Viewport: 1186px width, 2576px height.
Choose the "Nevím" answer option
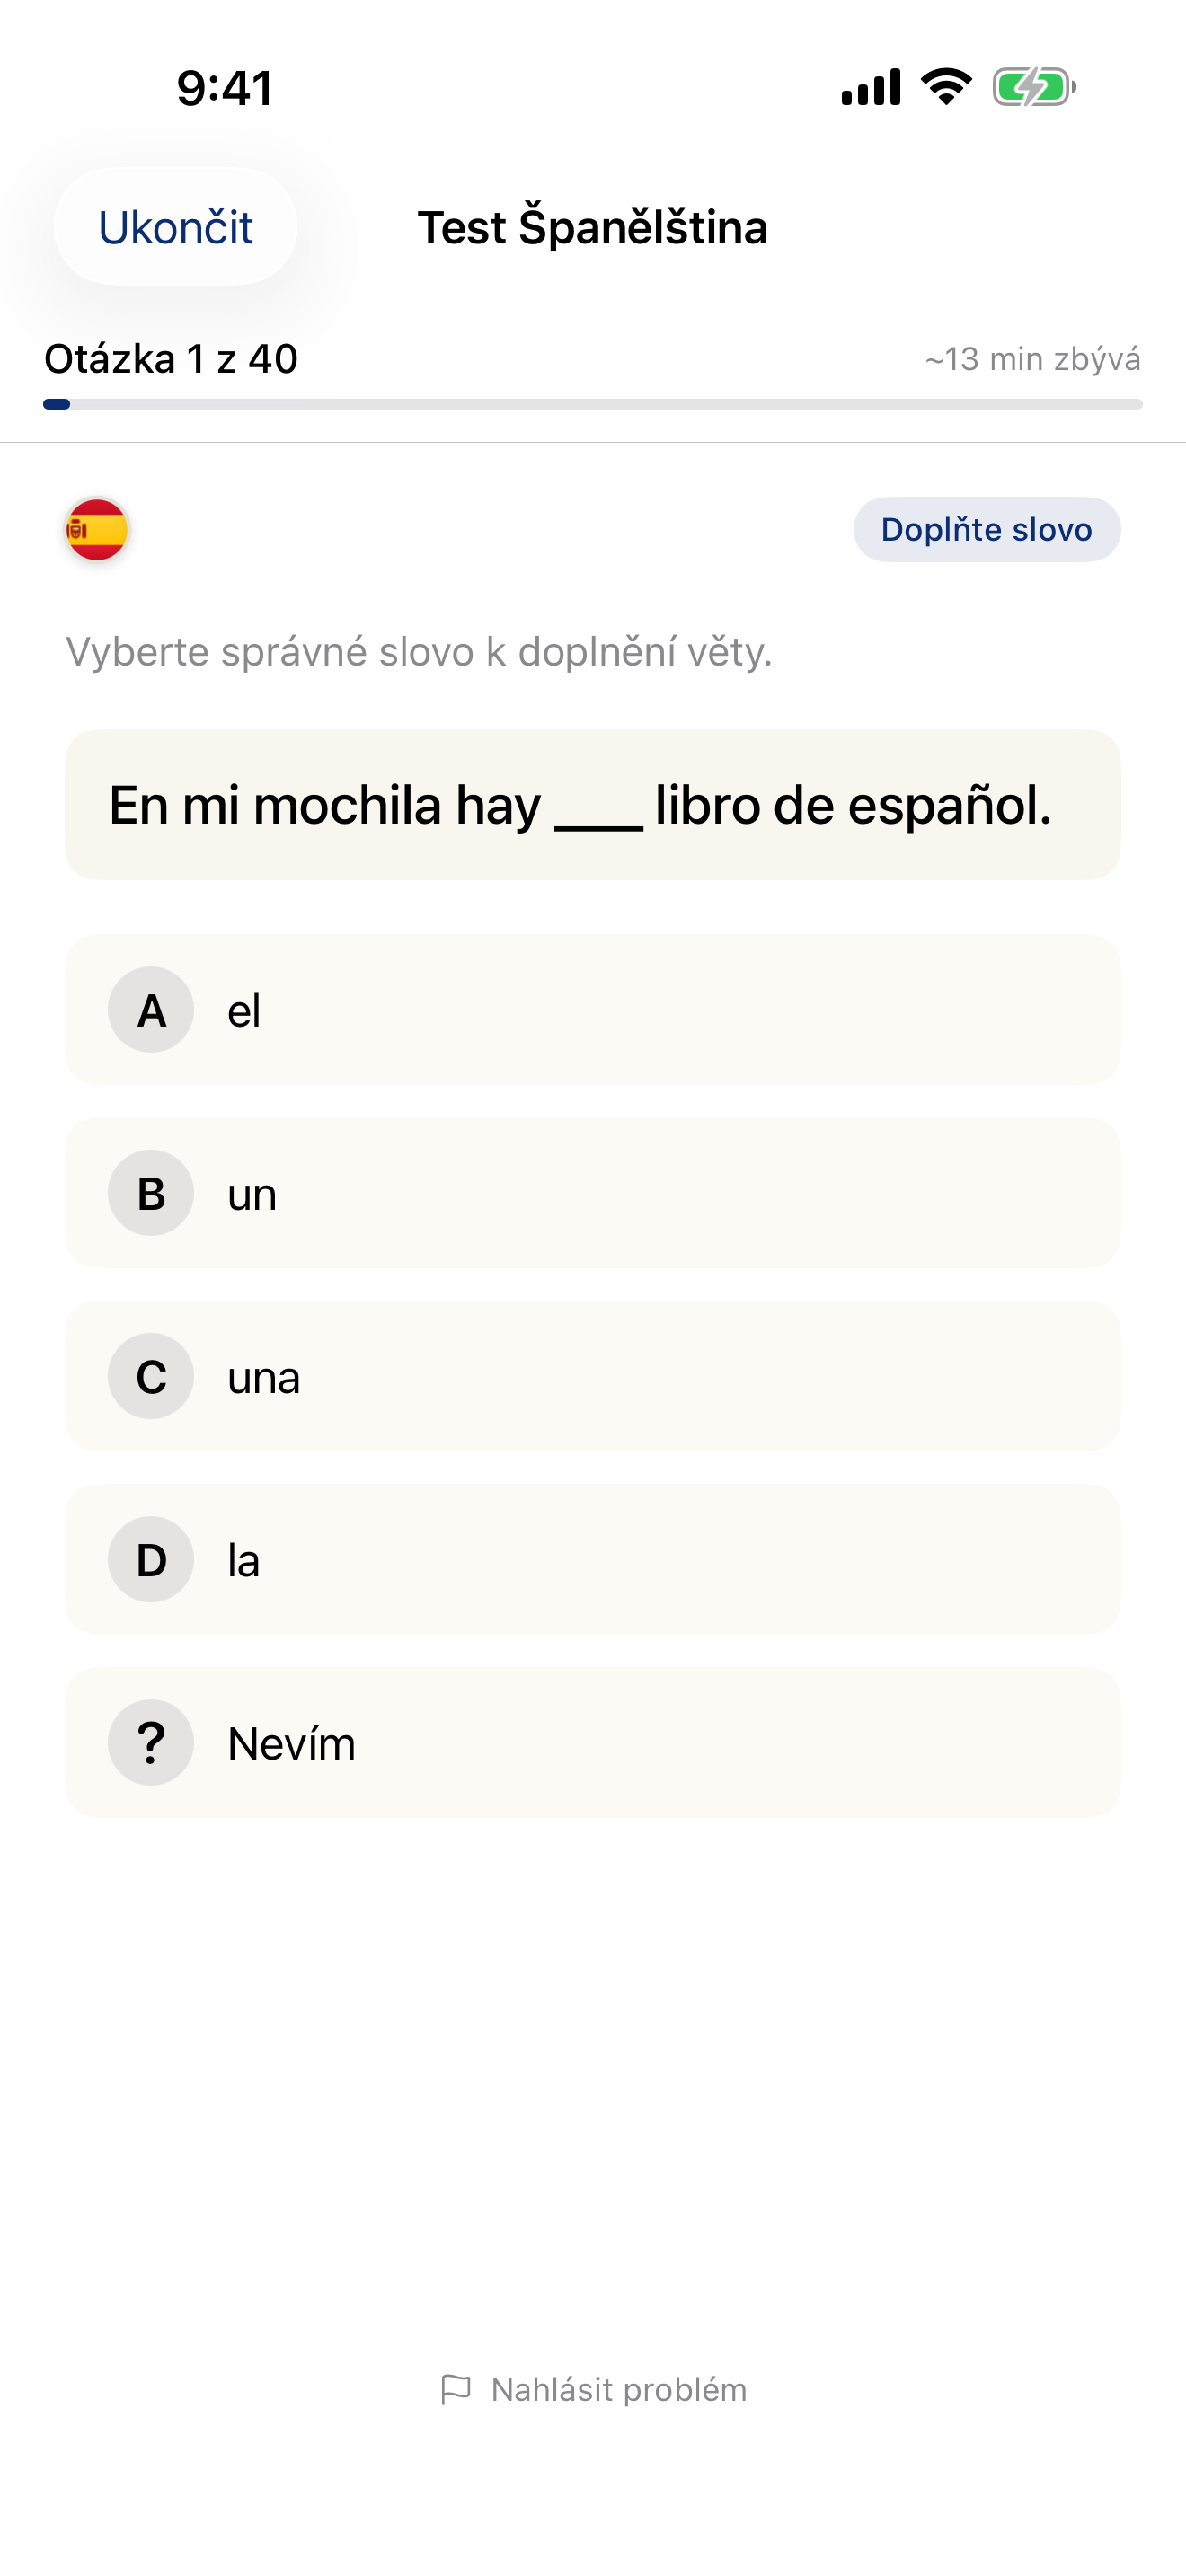point(592,1743)
